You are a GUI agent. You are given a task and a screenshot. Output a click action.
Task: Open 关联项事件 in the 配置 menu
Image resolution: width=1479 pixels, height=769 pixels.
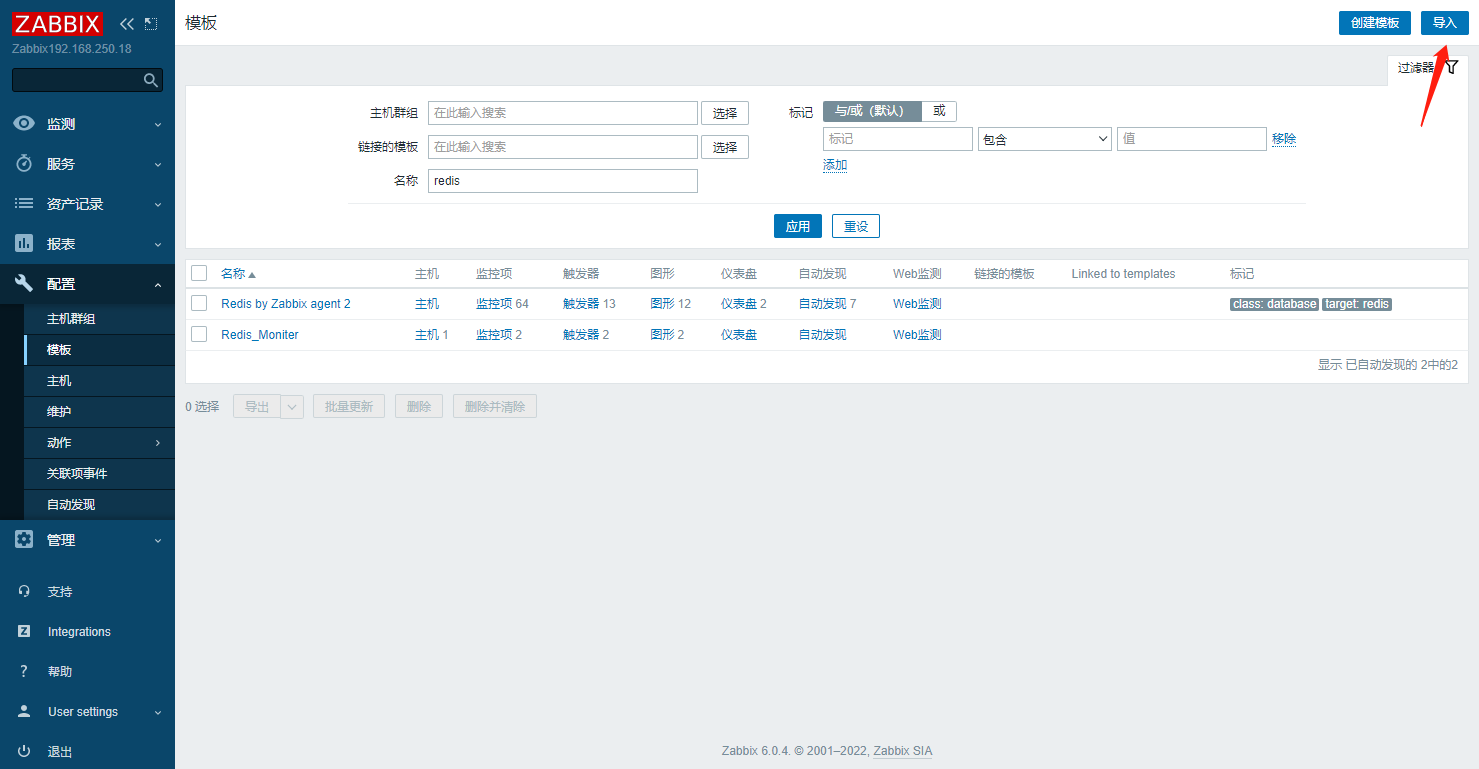click(x=99, y=474)
